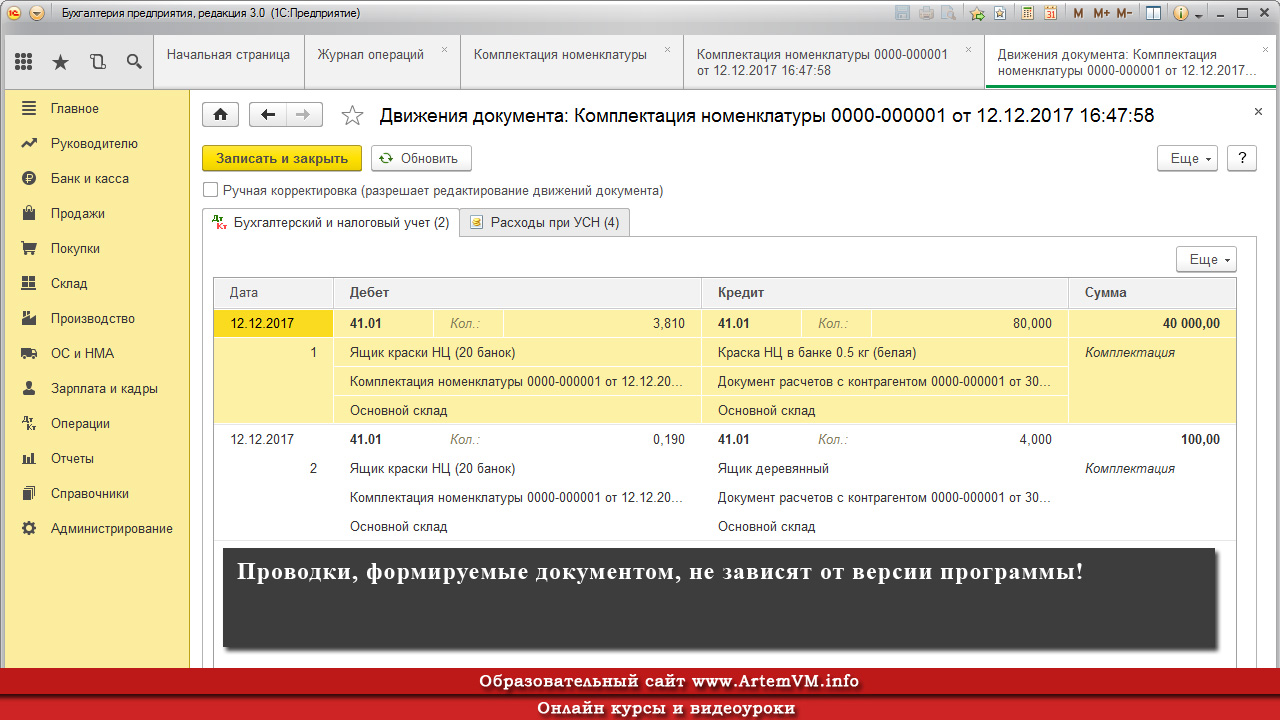1280x720 pixels.
Task: Open the 1C main menu dropdown in the title bar
Action: (36, 13)
